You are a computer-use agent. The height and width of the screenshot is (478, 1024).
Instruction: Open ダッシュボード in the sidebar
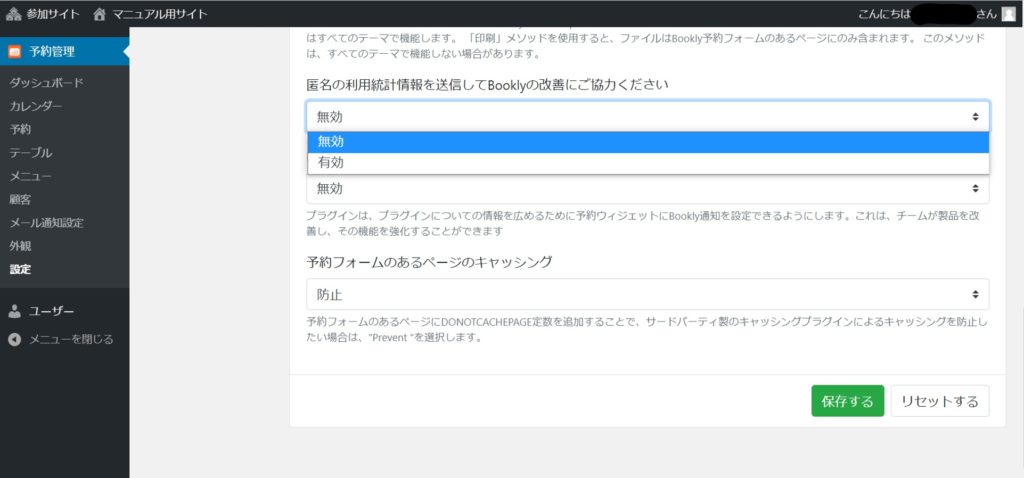46,83
